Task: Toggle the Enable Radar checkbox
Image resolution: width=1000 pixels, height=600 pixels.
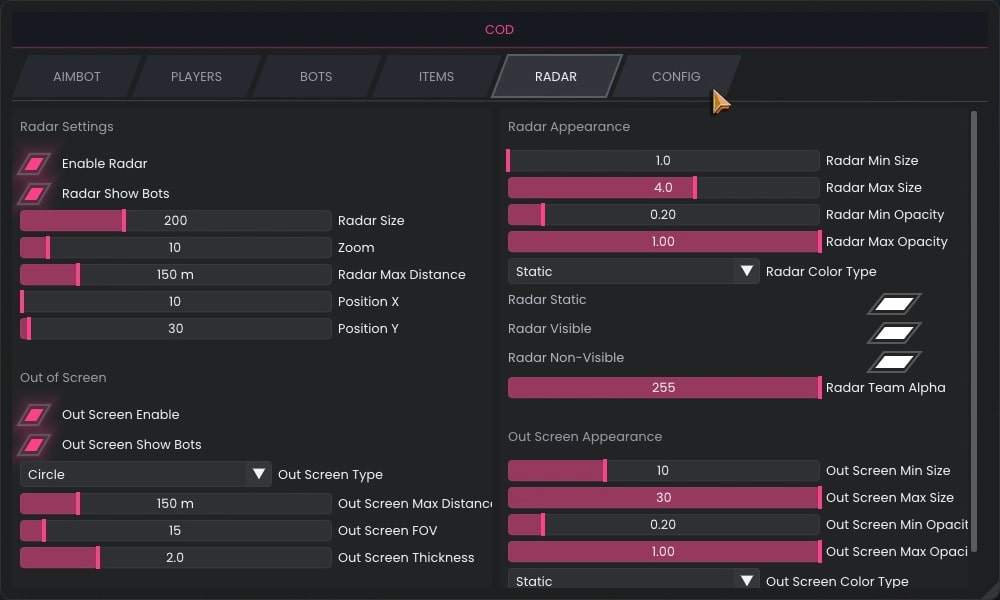Action: click(36, 163)
